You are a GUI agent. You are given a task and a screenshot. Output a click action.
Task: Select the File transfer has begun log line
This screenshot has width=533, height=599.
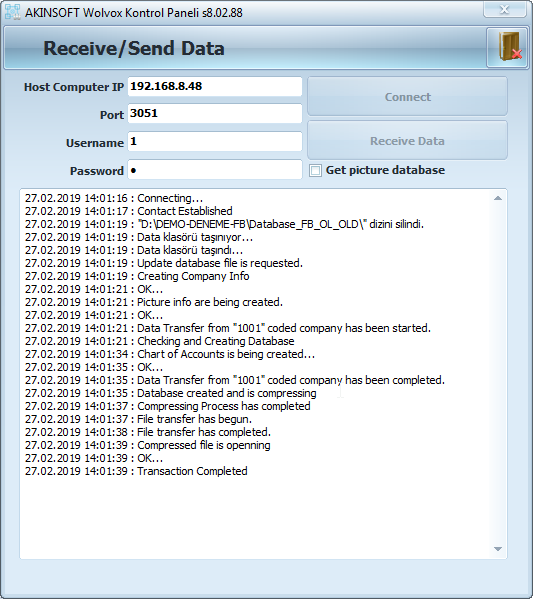[x=138, y=419]
